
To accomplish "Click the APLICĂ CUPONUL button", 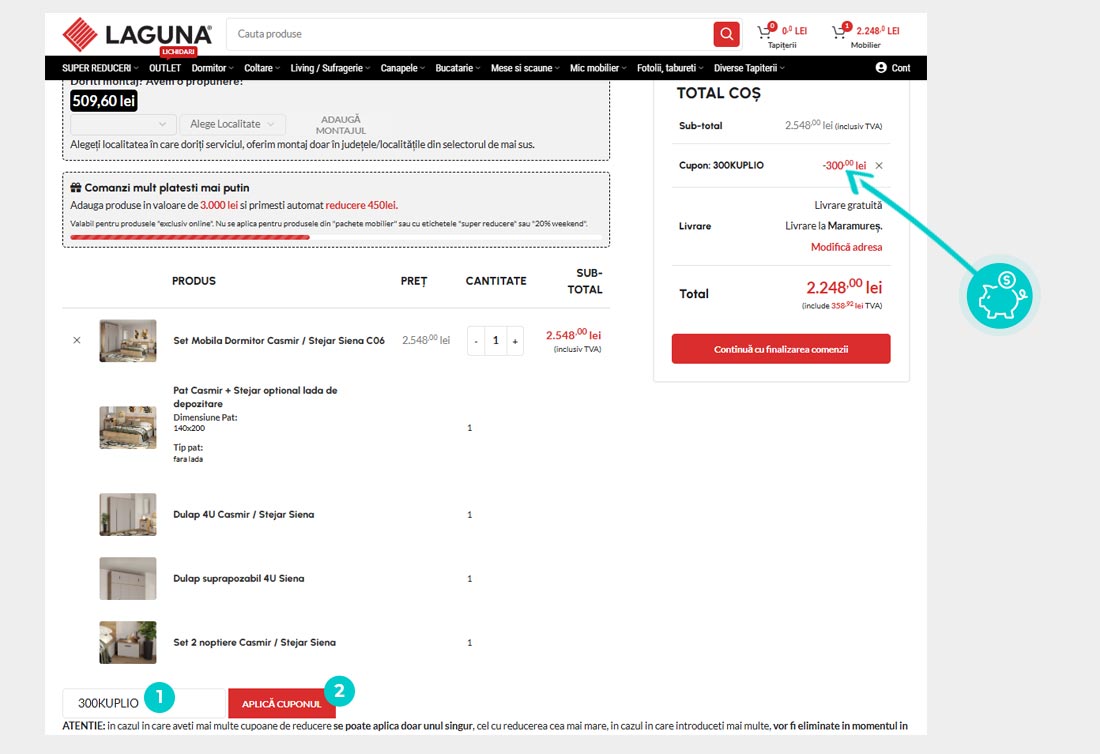I will (x=281, y=703).
